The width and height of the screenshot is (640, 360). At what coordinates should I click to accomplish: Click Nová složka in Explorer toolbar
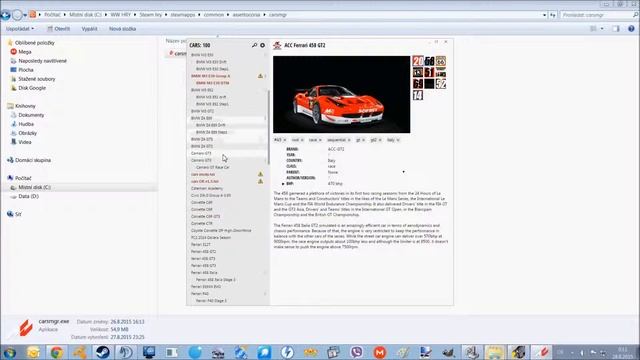point(122,29)
